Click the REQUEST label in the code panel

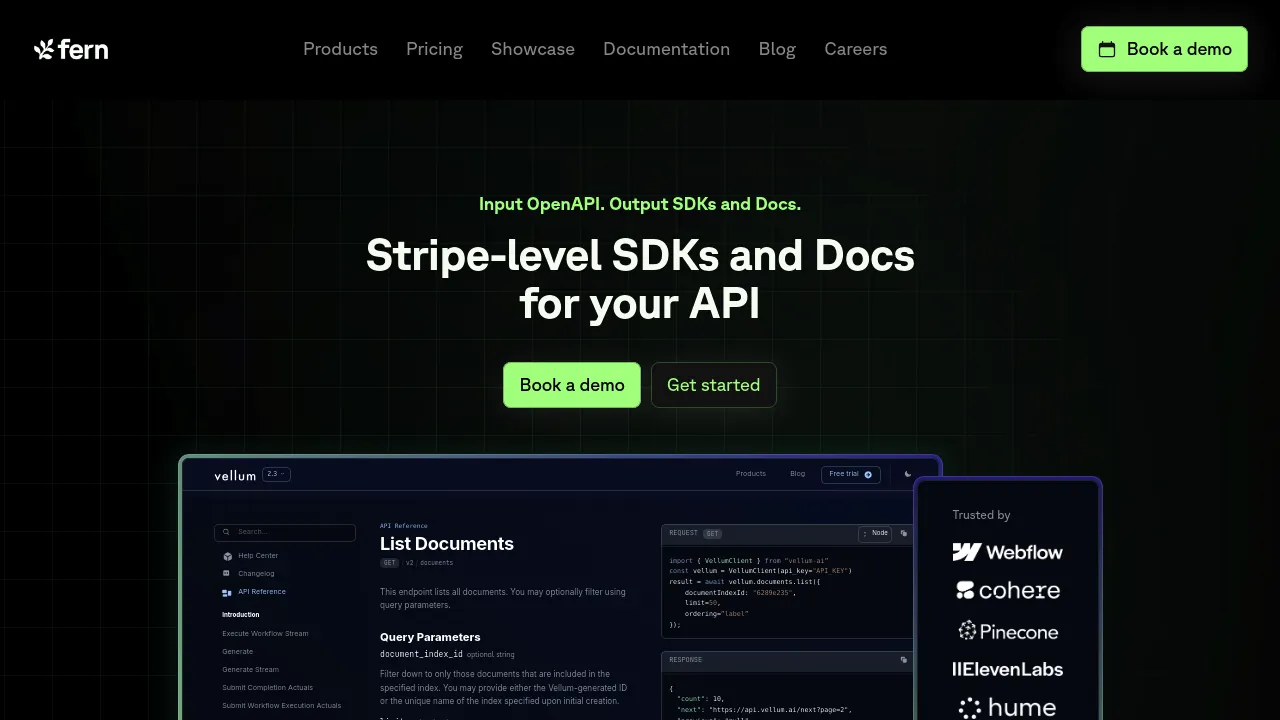[683, 534]
